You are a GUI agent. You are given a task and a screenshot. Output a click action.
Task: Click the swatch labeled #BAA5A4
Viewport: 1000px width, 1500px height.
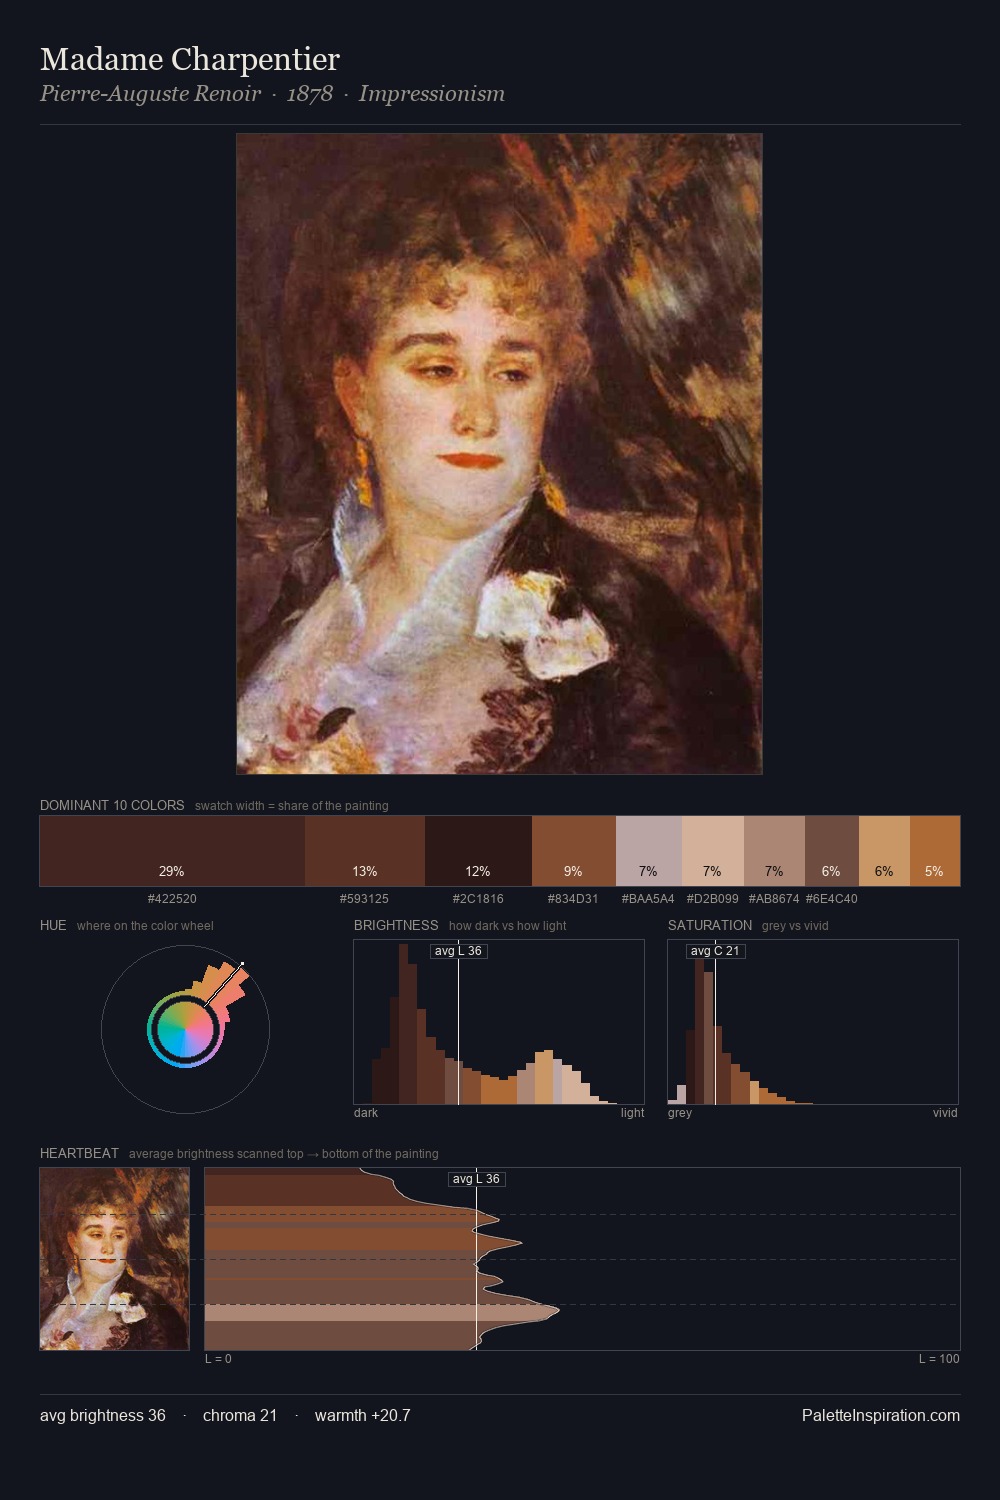click(649, 851)
